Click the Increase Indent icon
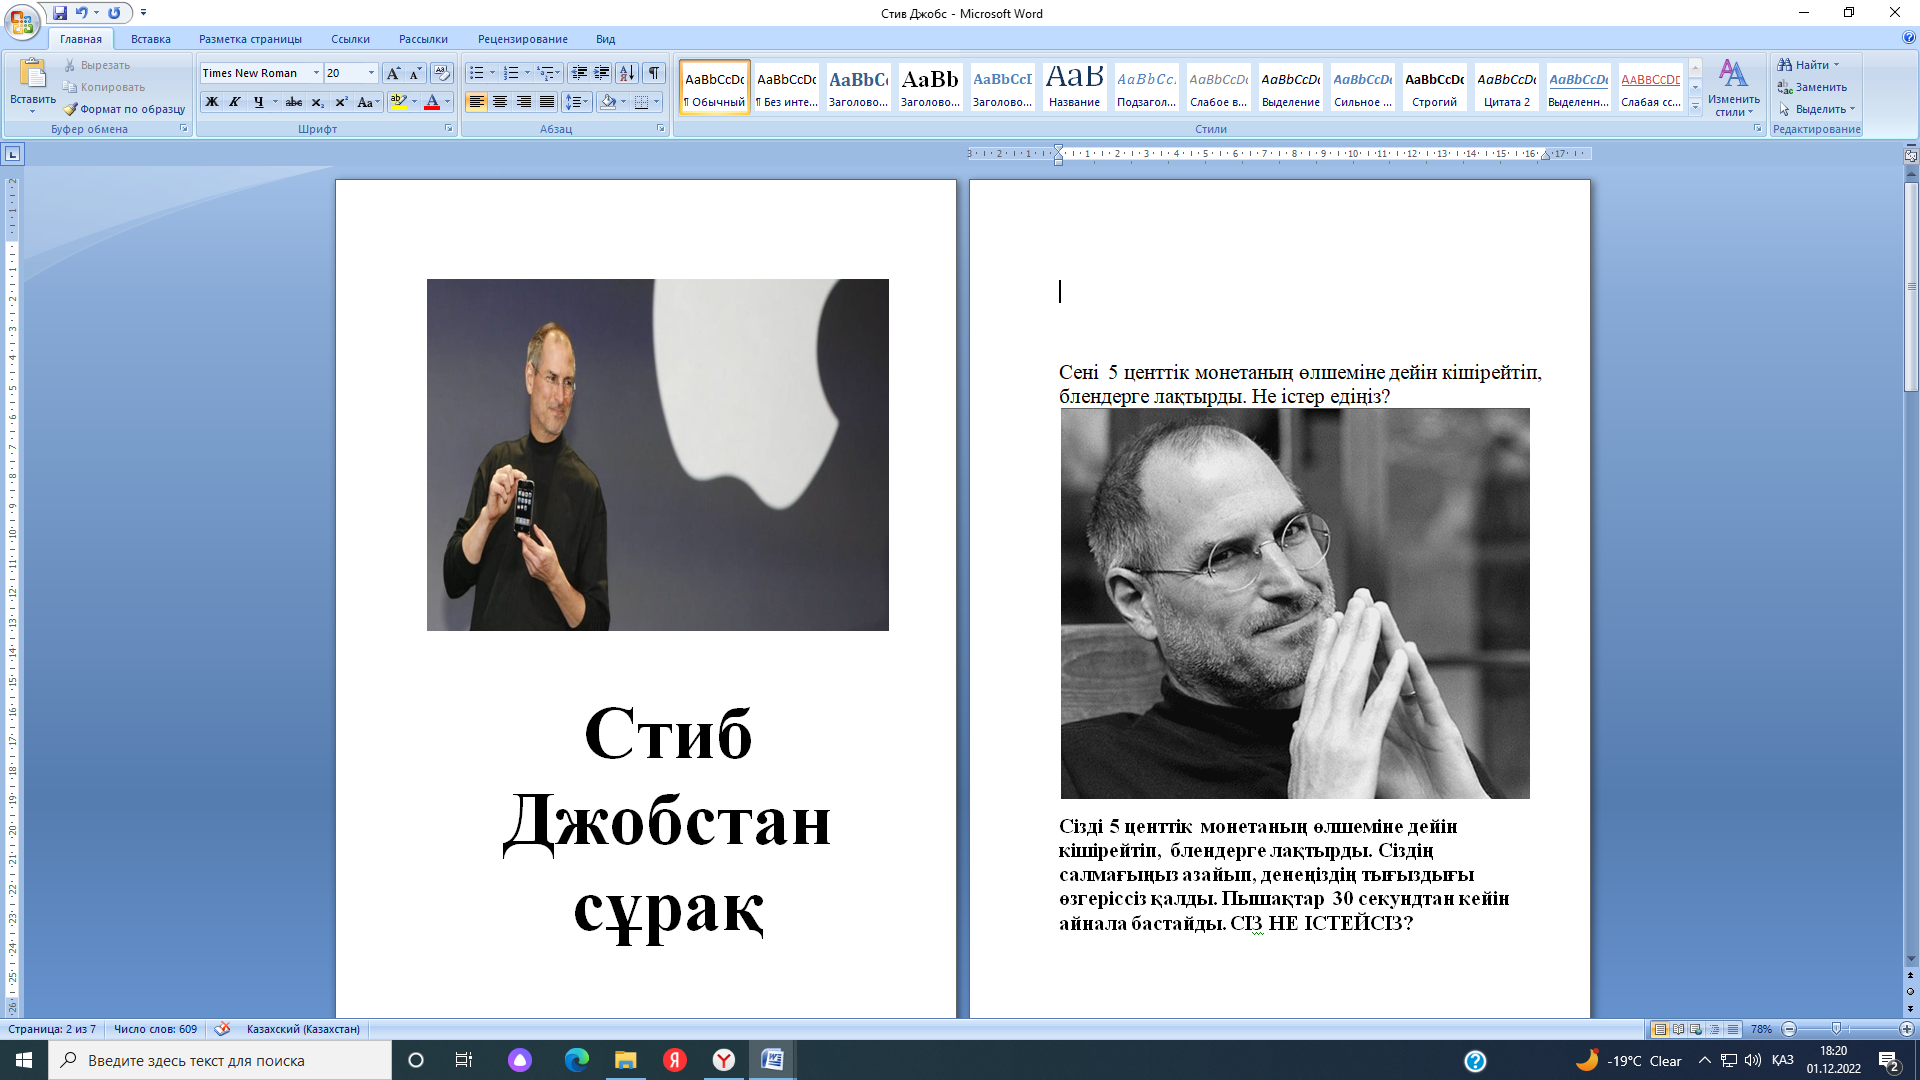Viewport: 1920px width, 1080px height. pyautogui.click(x=601, y=73)
